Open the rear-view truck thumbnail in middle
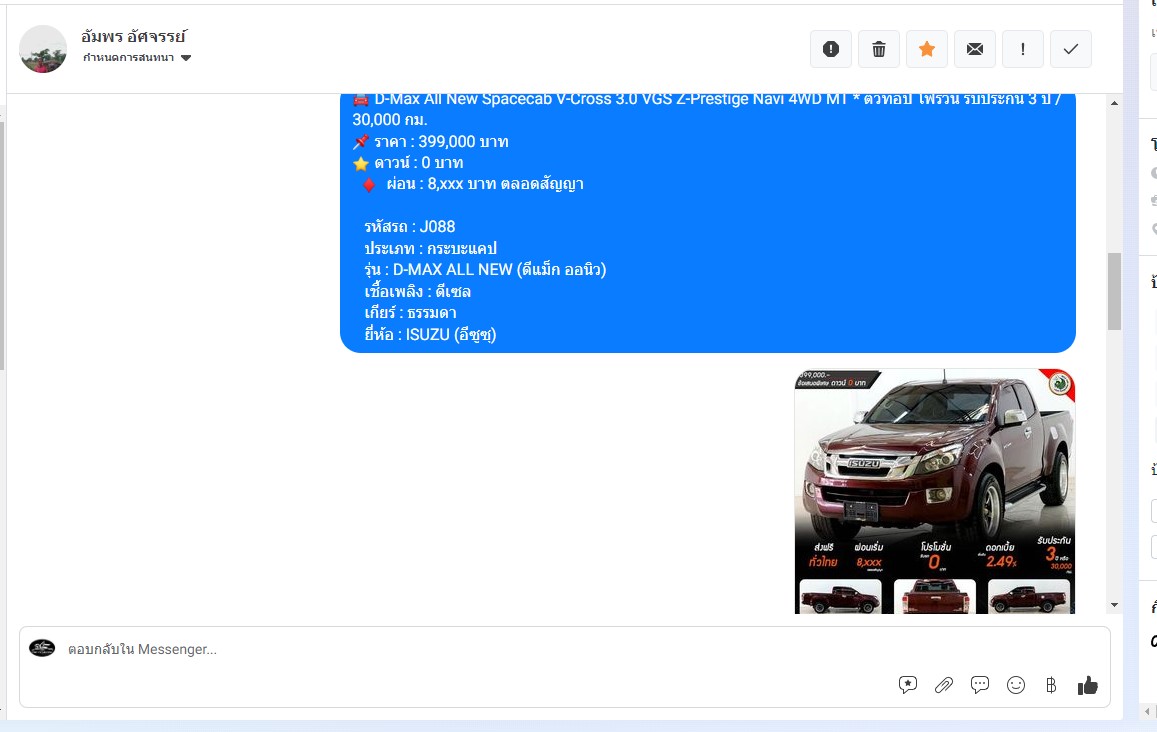The width and height of the screenshot is (1157, 732). pos(935,597)
